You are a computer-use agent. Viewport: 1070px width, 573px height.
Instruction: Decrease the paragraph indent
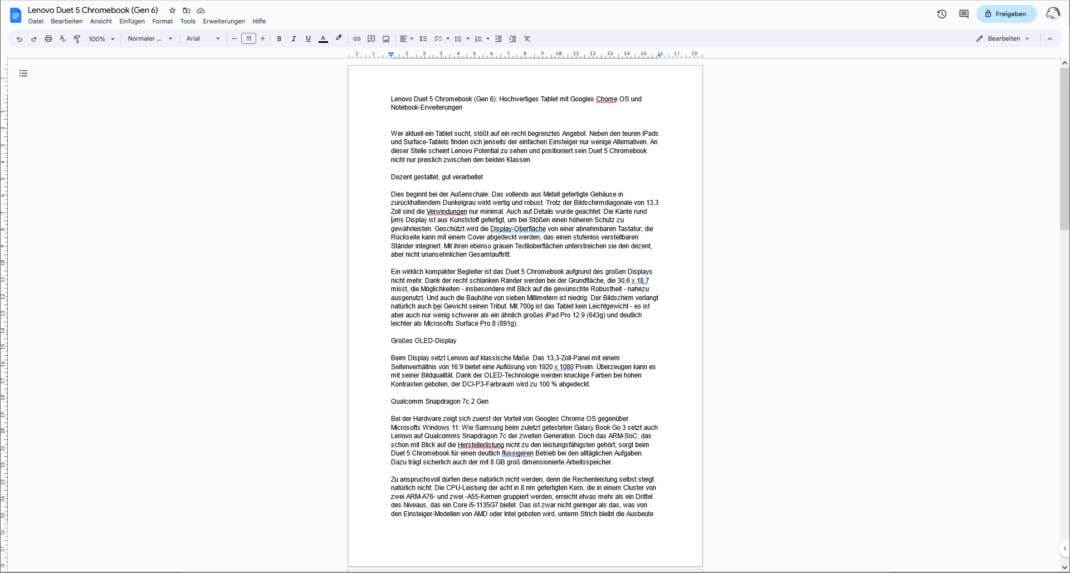[x=498, y=39]
